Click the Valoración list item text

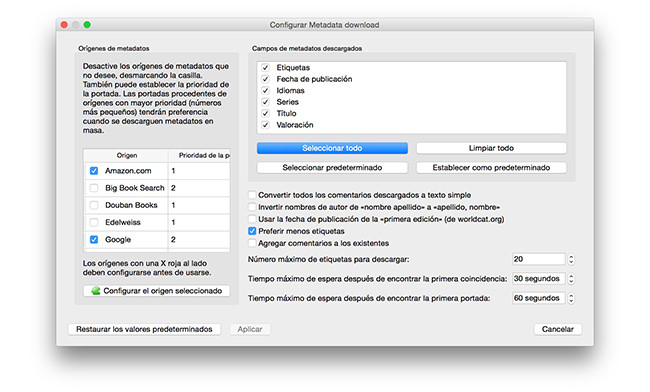(295, 125)
